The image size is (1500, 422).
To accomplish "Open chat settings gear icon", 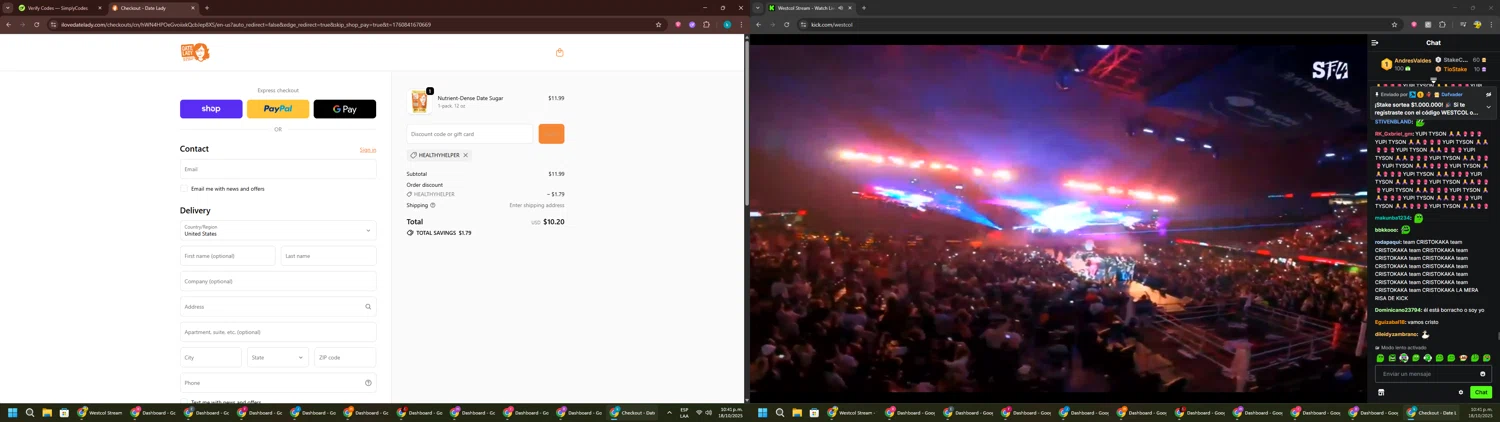I will 1461,393.
